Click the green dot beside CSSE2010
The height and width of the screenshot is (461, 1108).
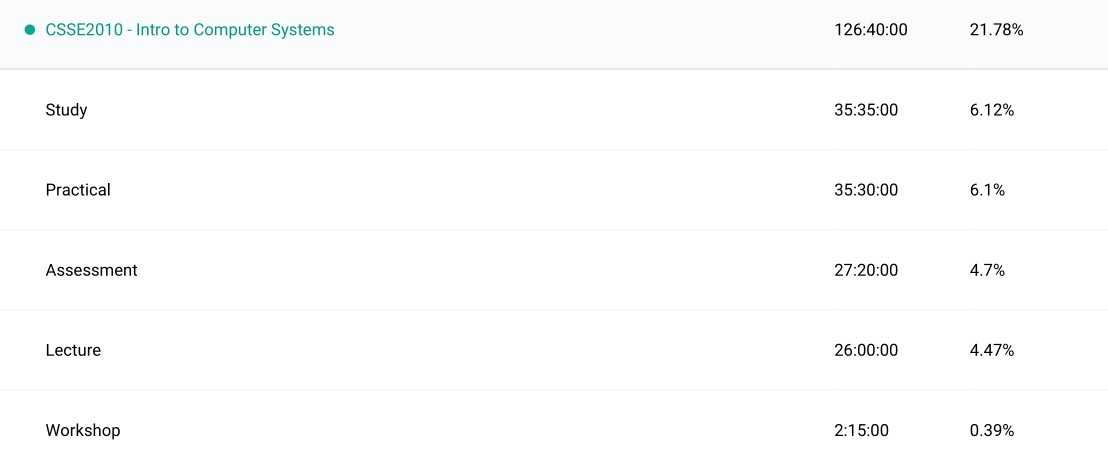point(30,30)
